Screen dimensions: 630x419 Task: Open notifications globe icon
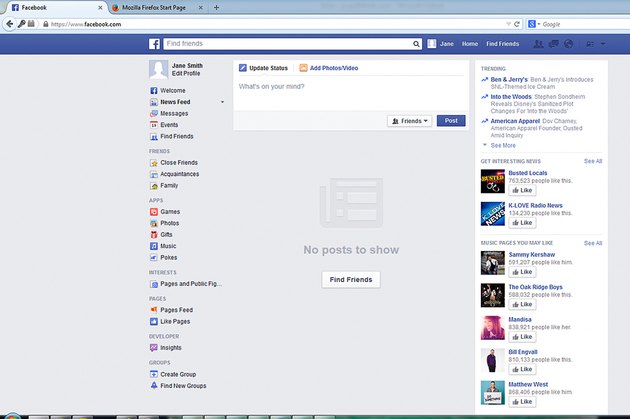coord(568,44)
